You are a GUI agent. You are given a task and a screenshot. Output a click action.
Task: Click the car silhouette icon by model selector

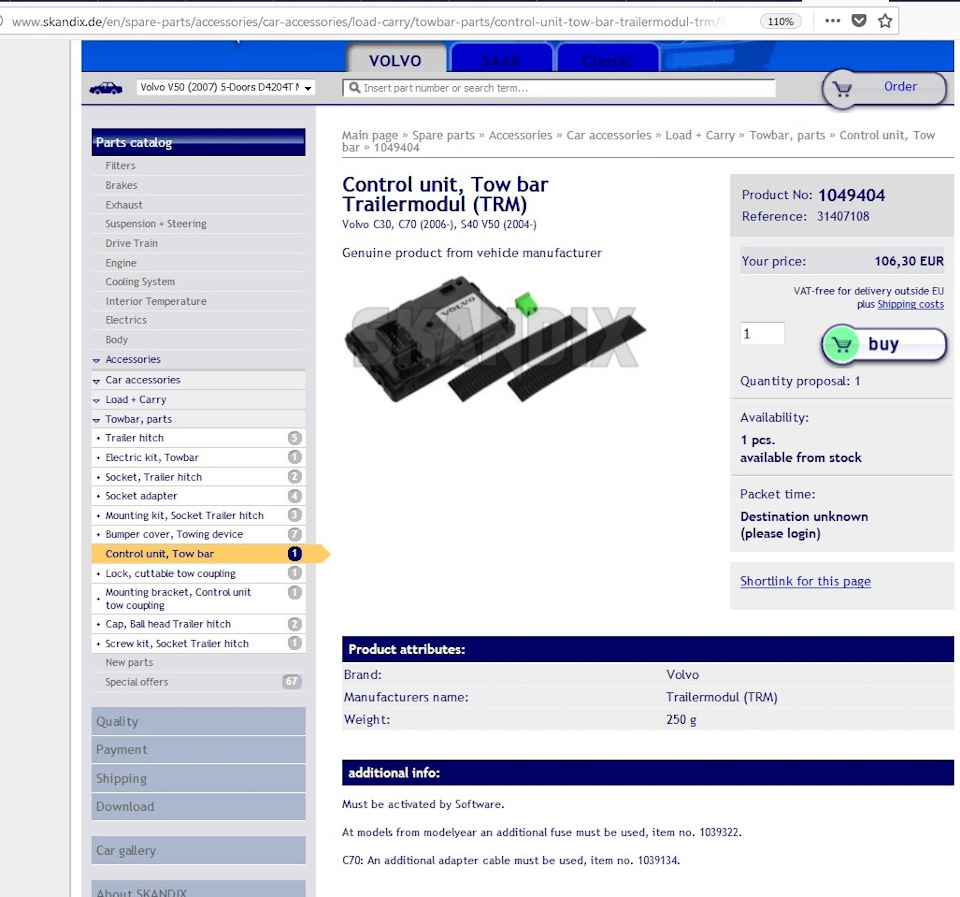coord(106,89)
